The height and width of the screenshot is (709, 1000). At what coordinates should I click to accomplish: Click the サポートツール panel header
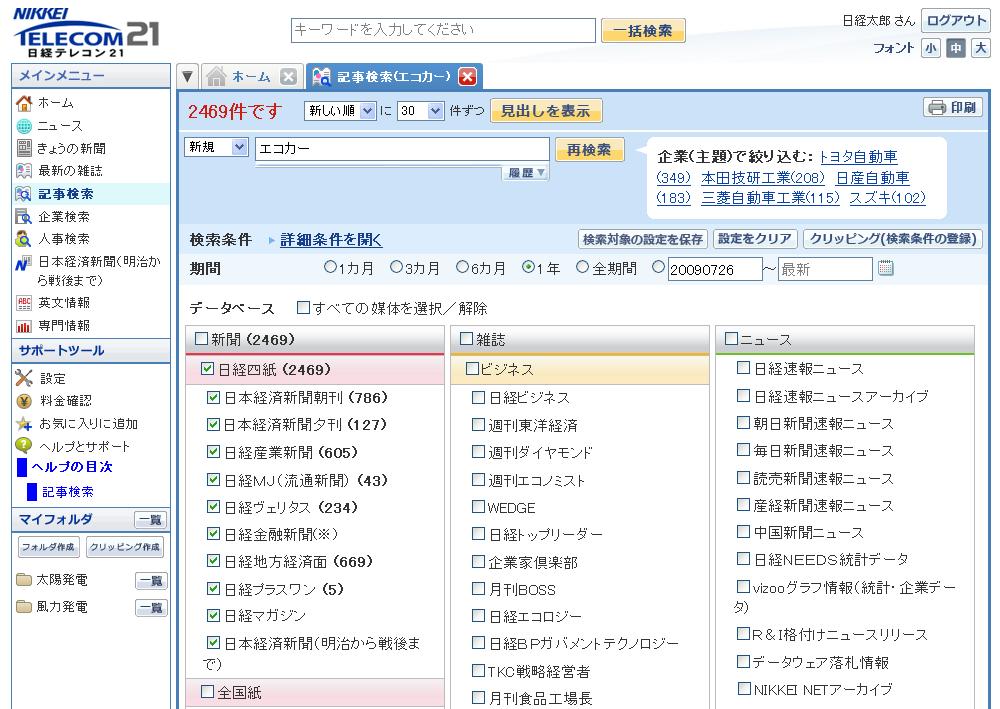coord(91,350)
